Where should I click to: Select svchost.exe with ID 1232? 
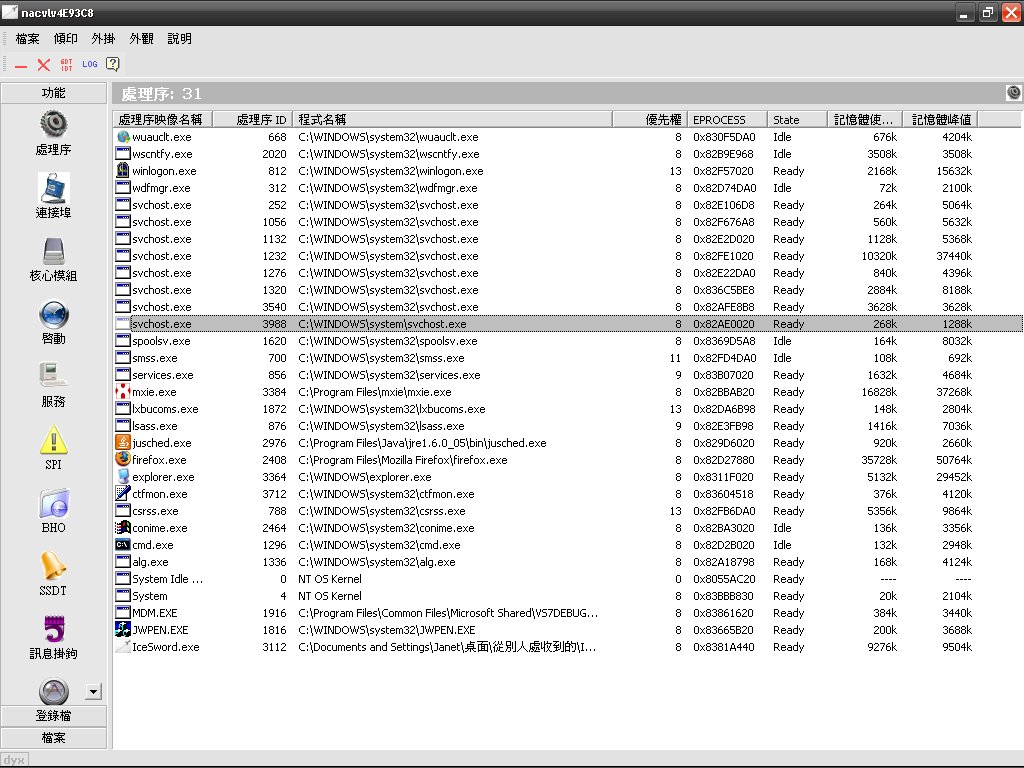(567, 256)
